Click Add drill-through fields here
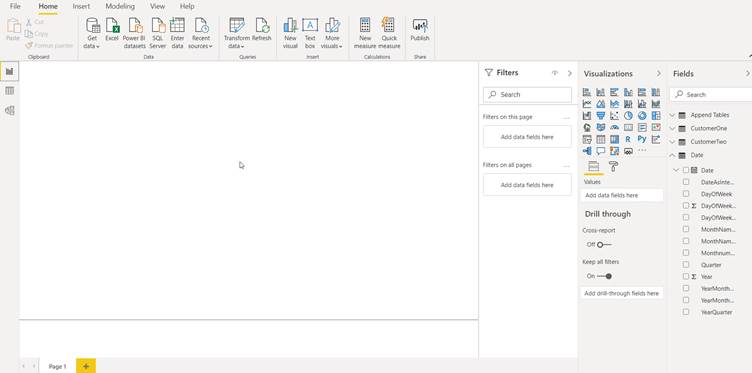Image resolution: width=752 pixels, height=373 pixels. click(x=622, y=293)
